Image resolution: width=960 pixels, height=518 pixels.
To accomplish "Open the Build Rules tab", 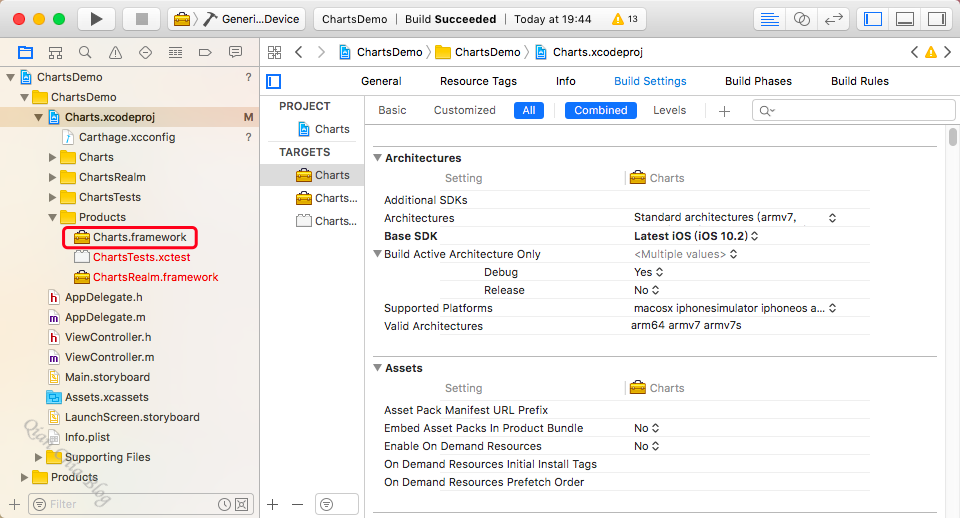I will [860, 81].
